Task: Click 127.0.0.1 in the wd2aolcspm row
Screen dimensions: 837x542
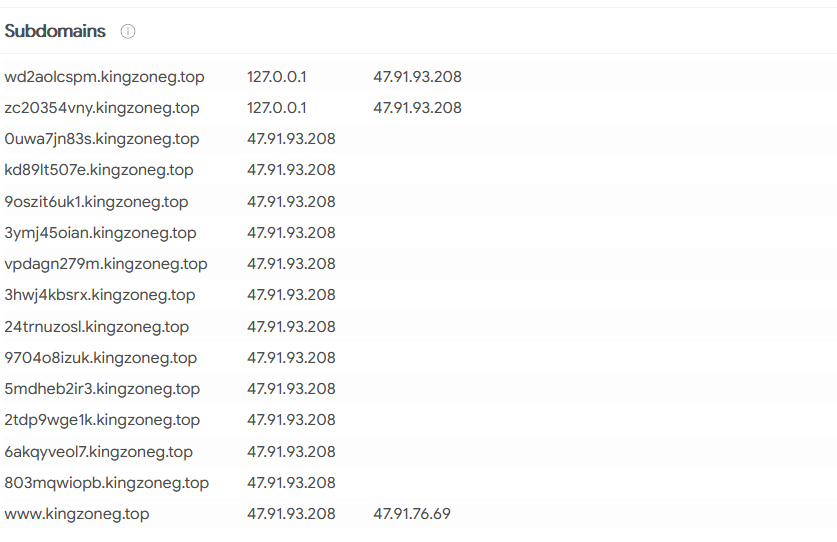Action: [x=277, y=77]
